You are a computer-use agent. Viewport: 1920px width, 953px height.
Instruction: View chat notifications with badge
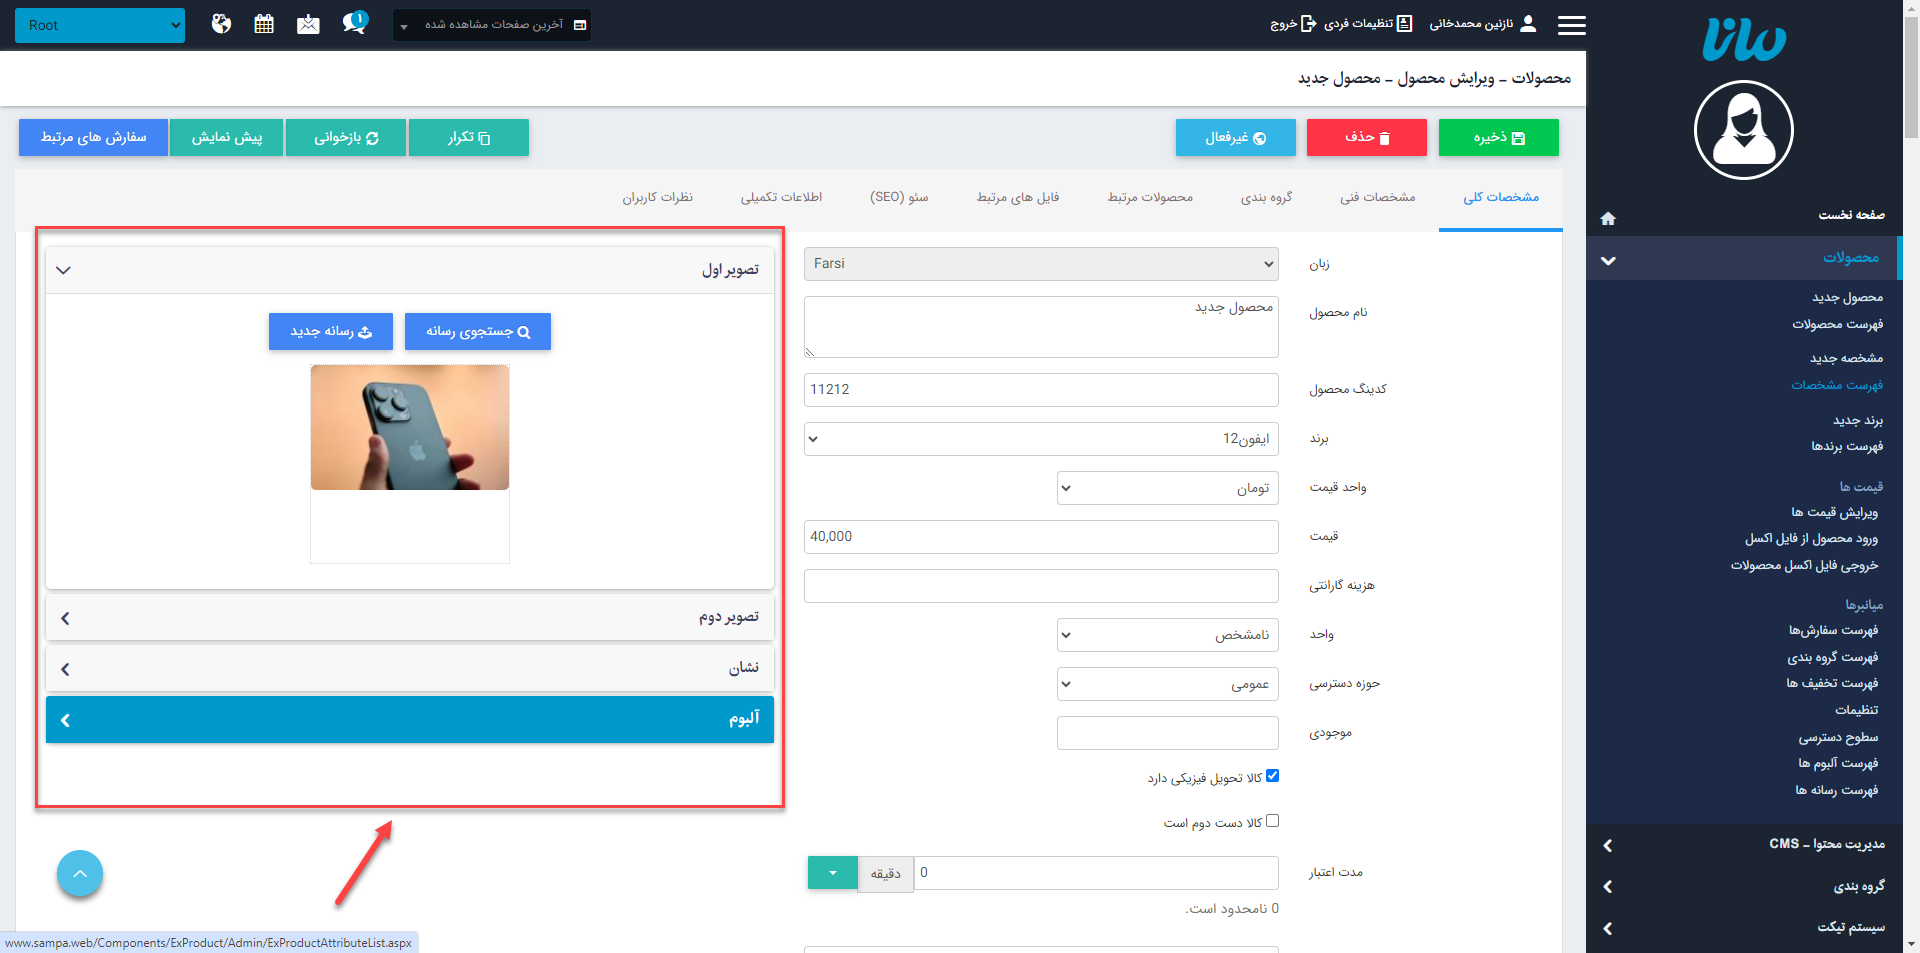[352, 23]
